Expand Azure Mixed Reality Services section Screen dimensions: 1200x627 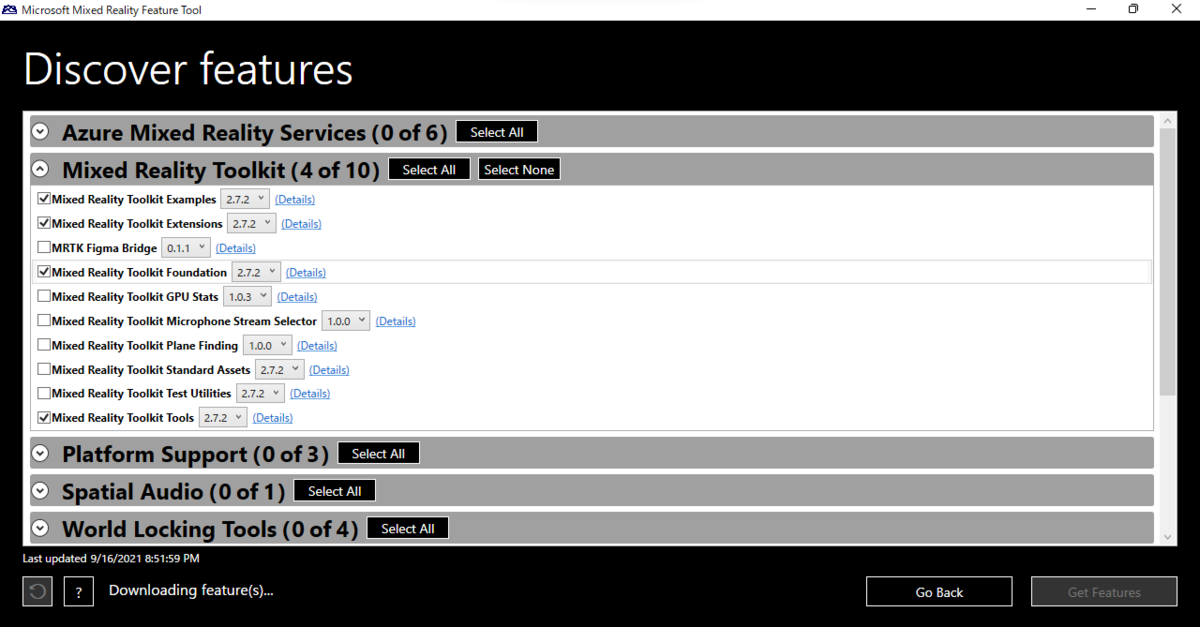(x=40, y=131)
